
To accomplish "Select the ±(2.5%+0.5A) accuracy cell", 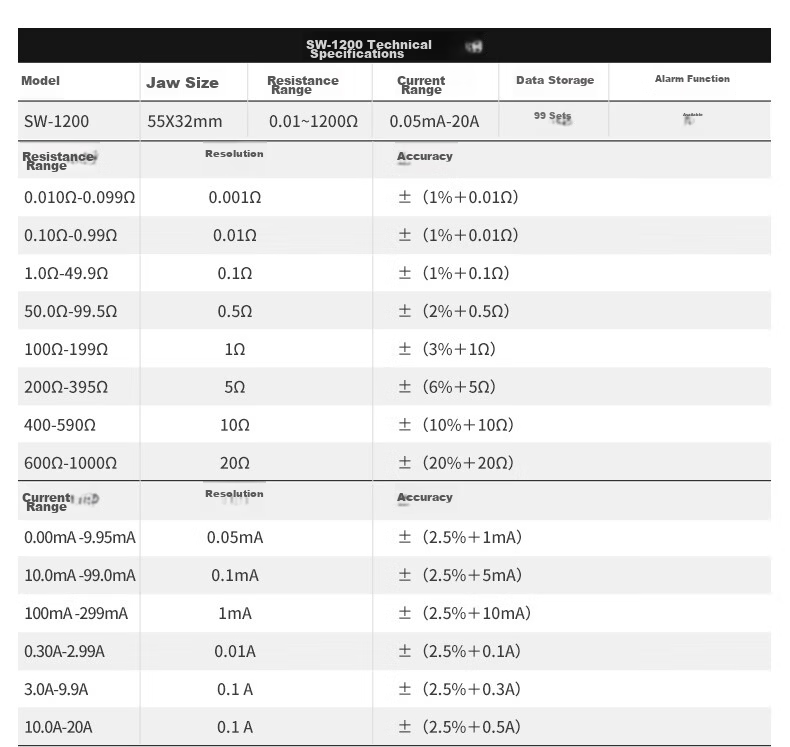I will [459, 727].
